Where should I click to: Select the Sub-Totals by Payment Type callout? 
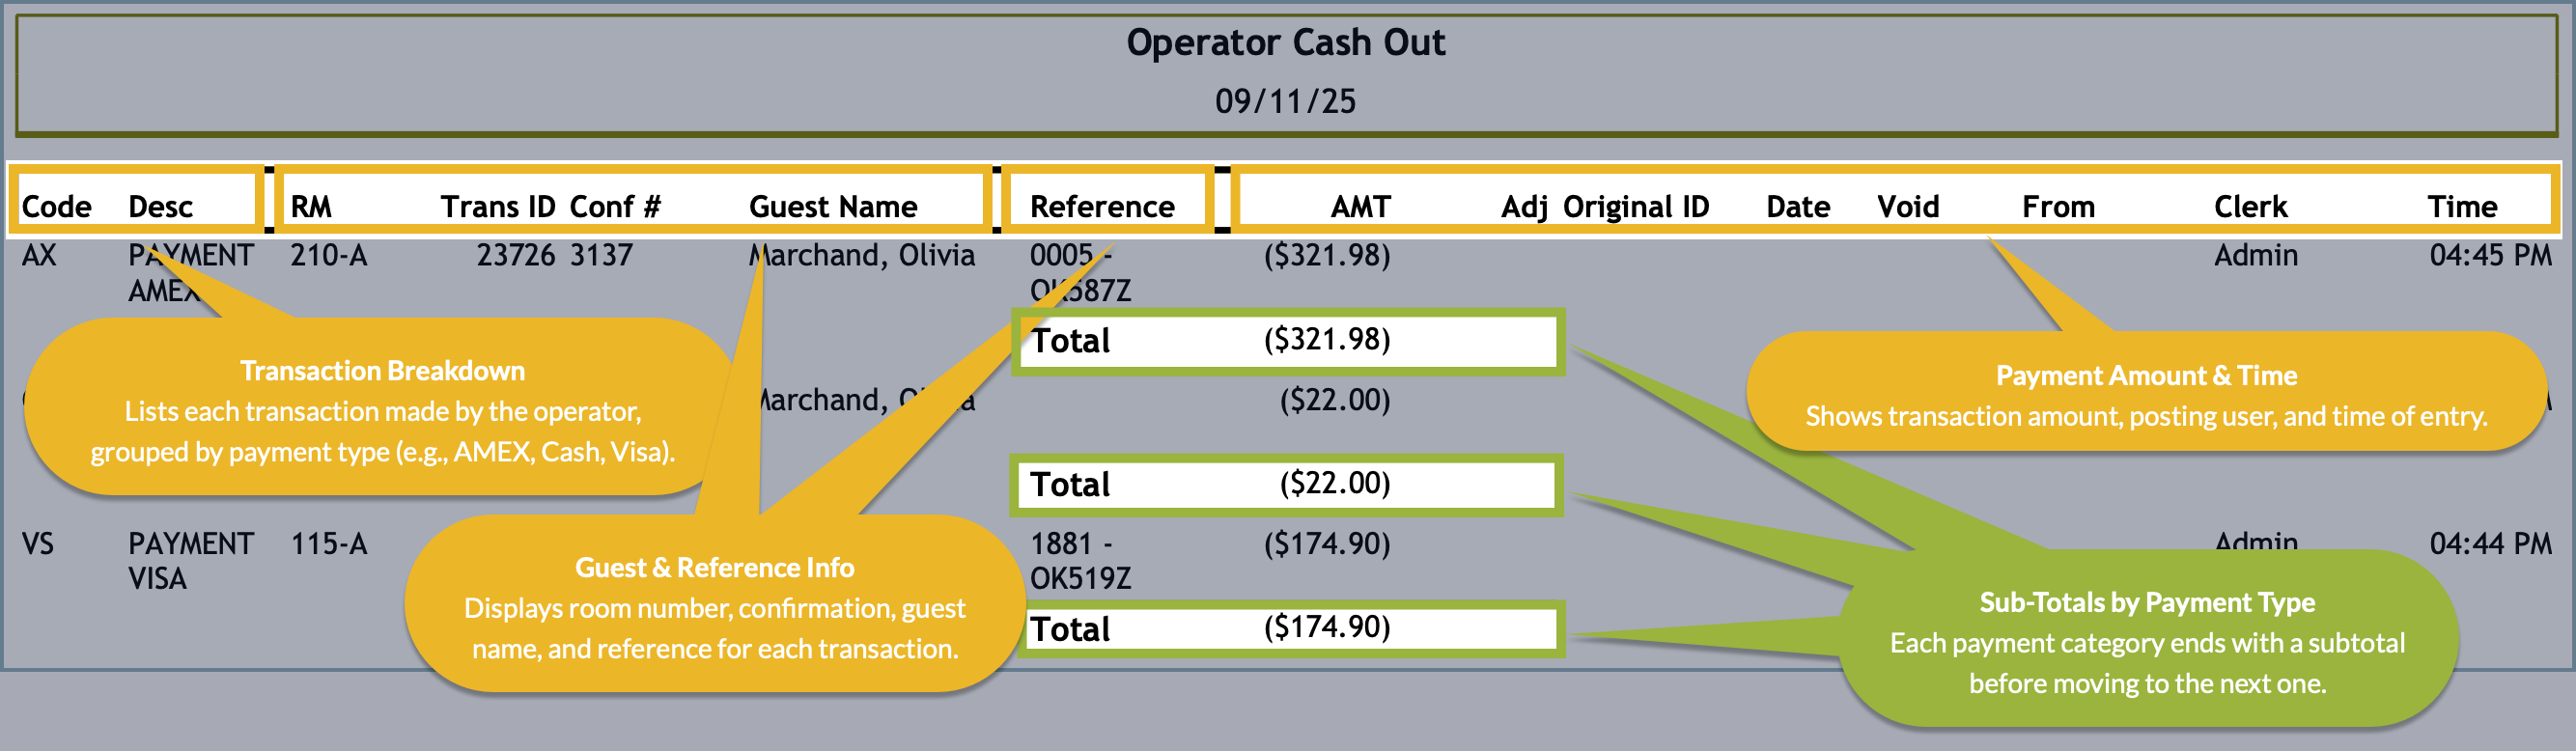coord(2146,642)
